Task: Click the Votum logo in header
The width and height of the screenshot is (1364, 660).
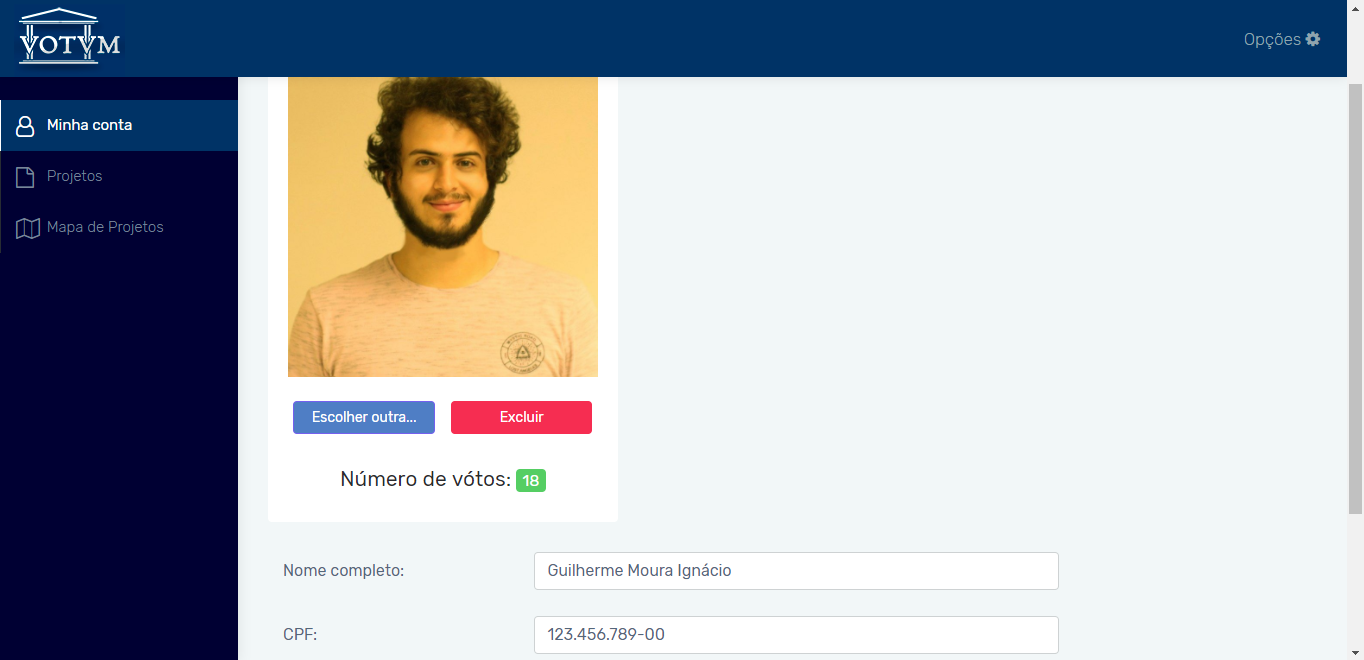Action: click(x=70, y=37)
